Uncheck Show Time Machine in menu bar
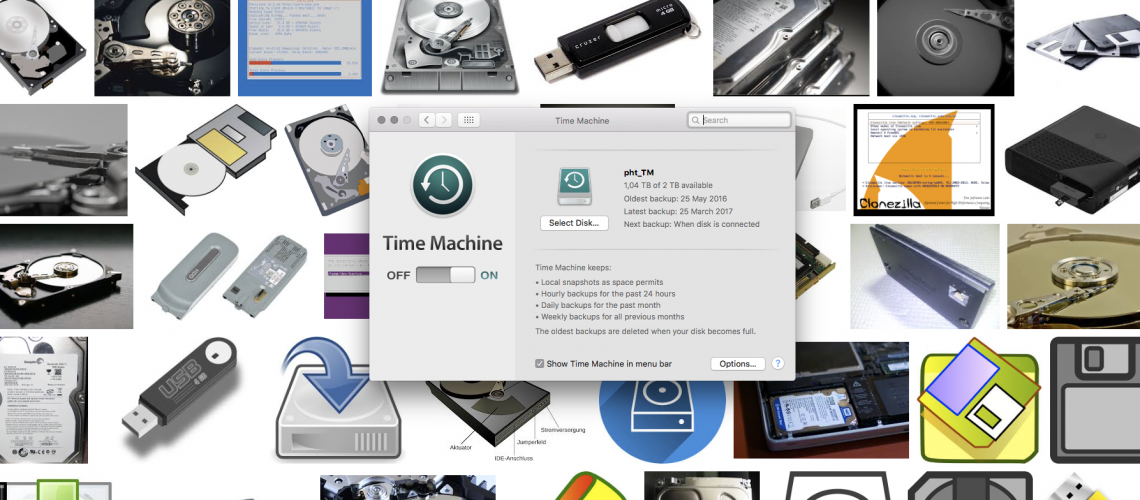Screen dimensions: 1140x500 540,364
